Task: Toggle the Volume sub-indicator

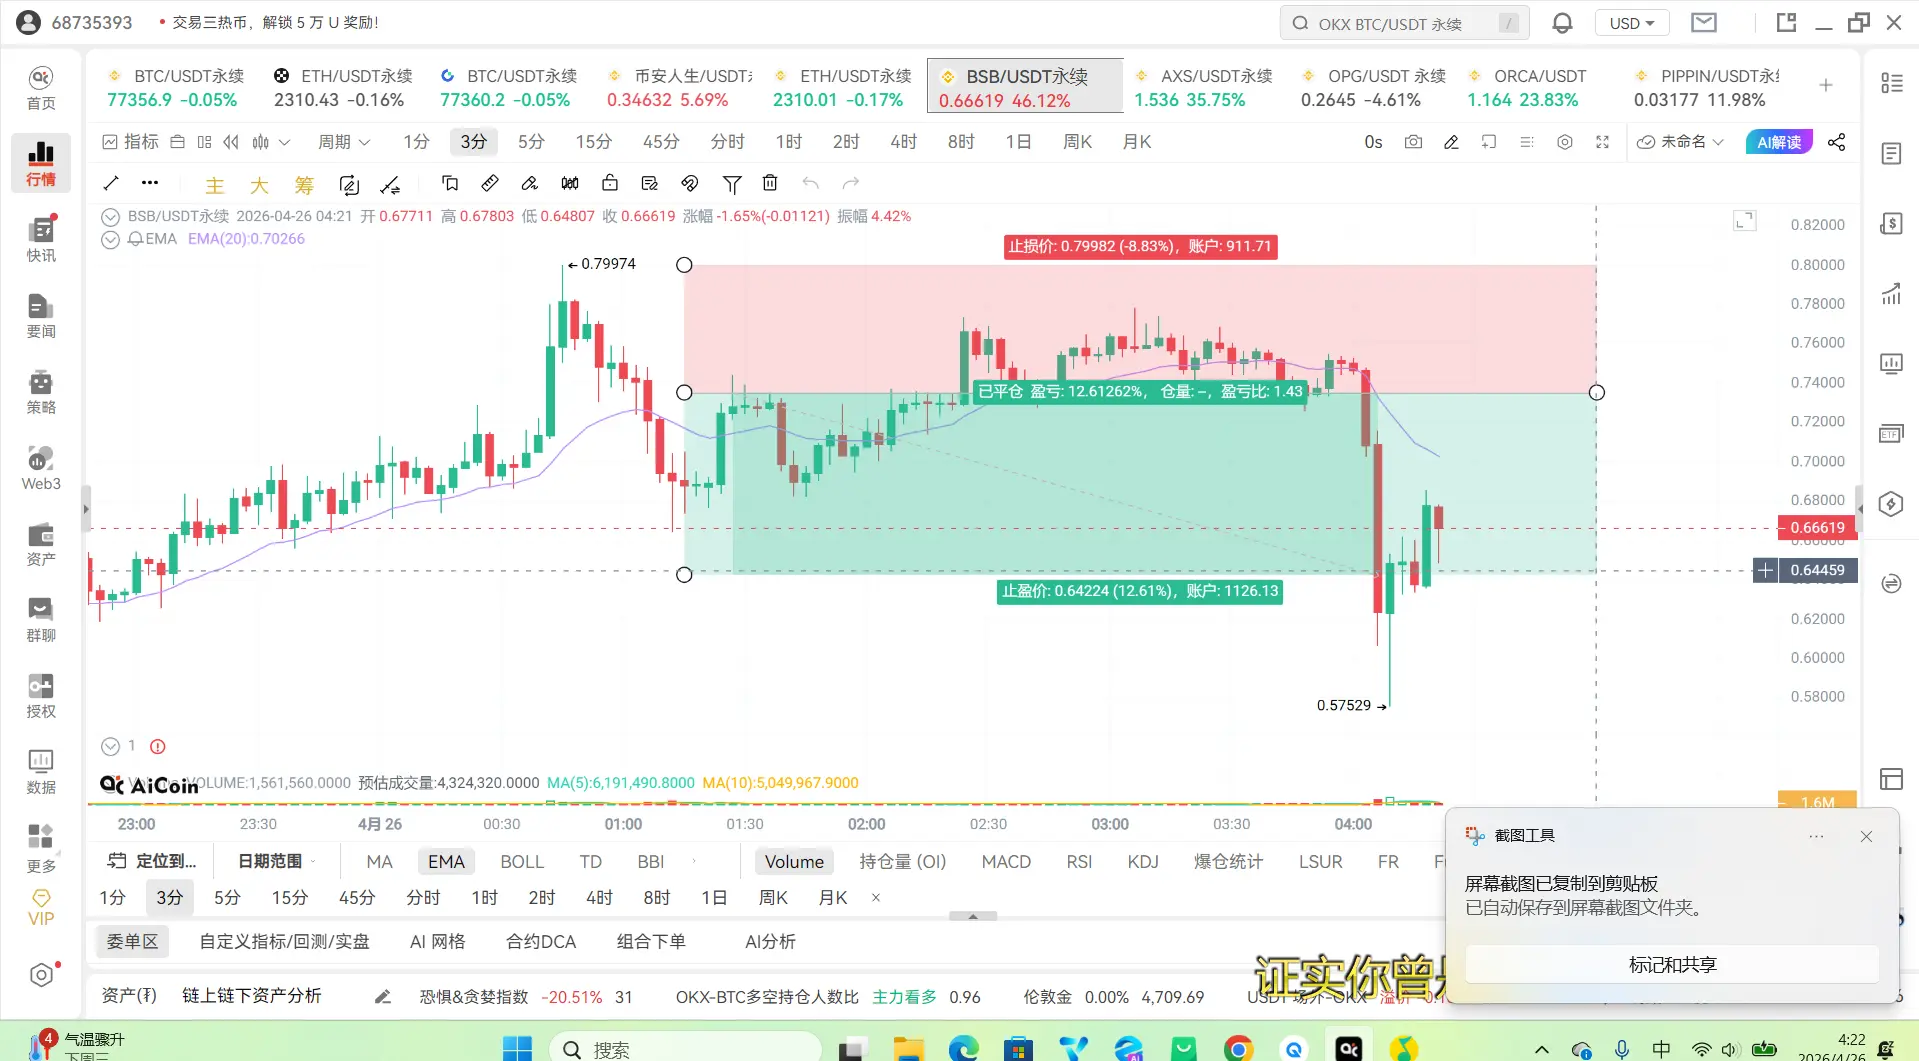Action: point(794,862)
